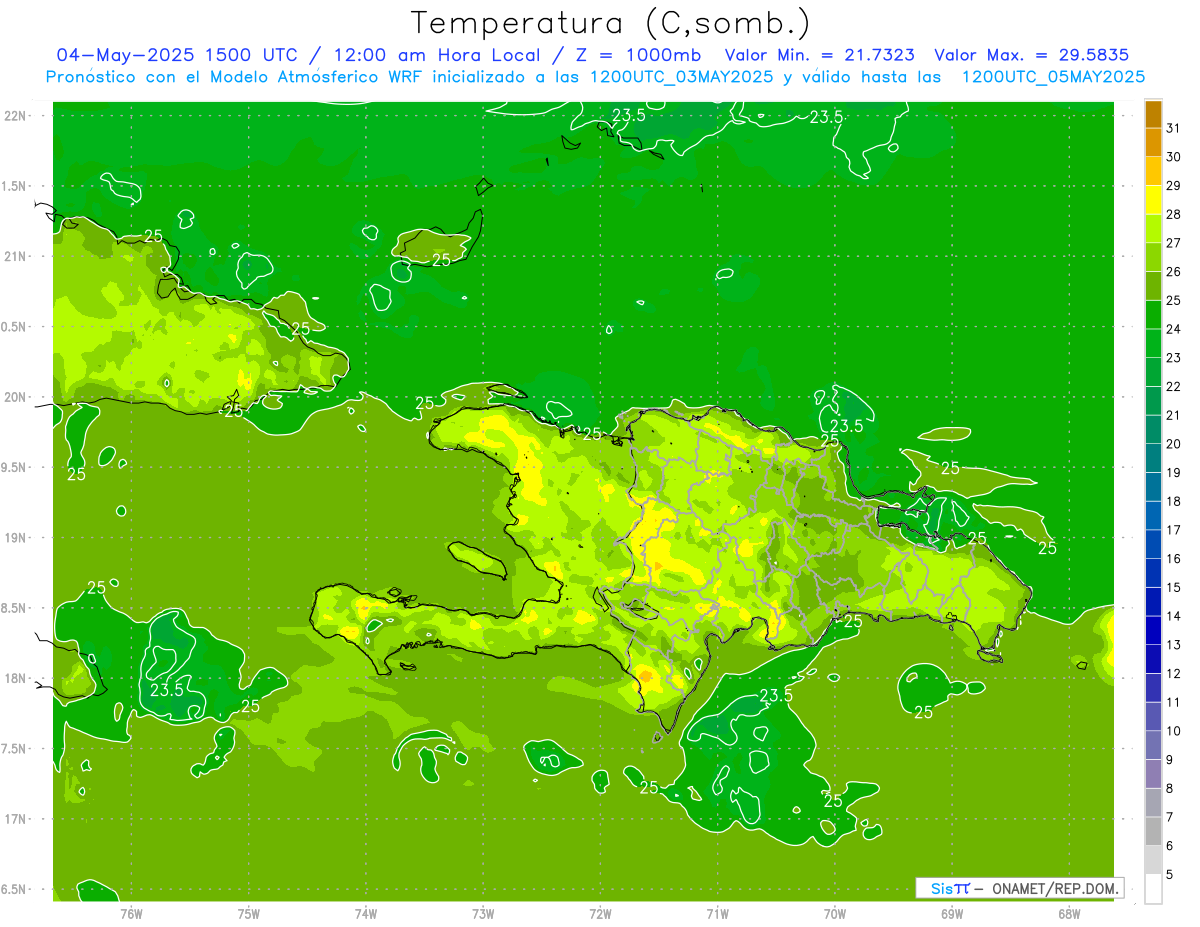The image size is (1200, 927).
Task: Click the dark orange swatch above the 31 label
Action: [x=1153, y=114]
